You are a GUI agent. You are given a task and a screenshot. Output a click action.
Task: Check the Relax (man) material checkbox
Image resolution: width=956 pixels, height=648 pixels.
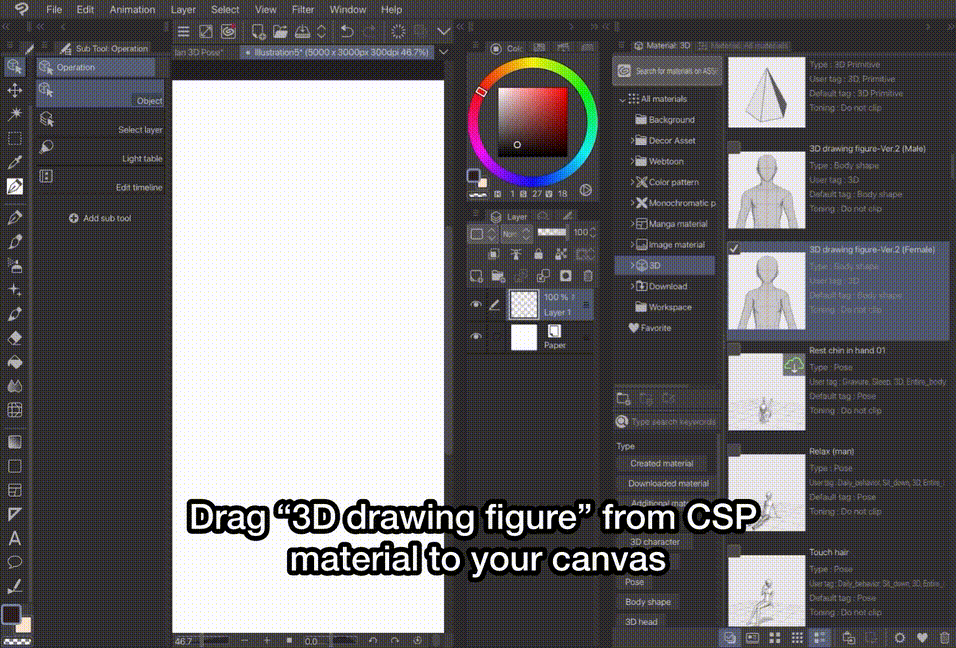click(734, 450)
